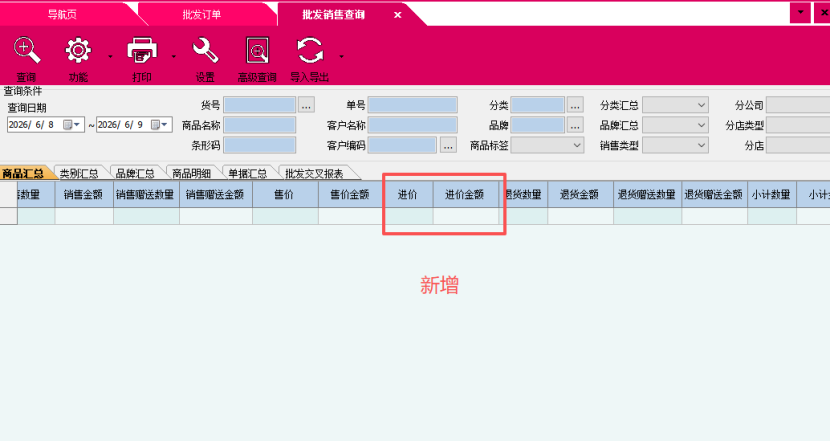This screenshot has width=830, height=441.
Task: Click the 售价金额 column header
Action: 350,194
